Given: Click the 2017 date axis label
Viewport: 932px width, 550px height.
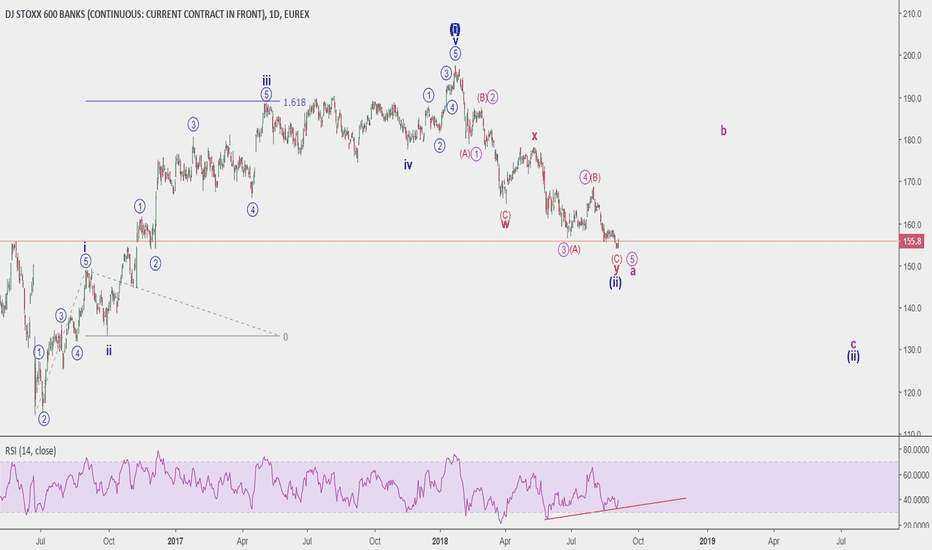Looking at the screenshot, I should [x=175, y=541].
